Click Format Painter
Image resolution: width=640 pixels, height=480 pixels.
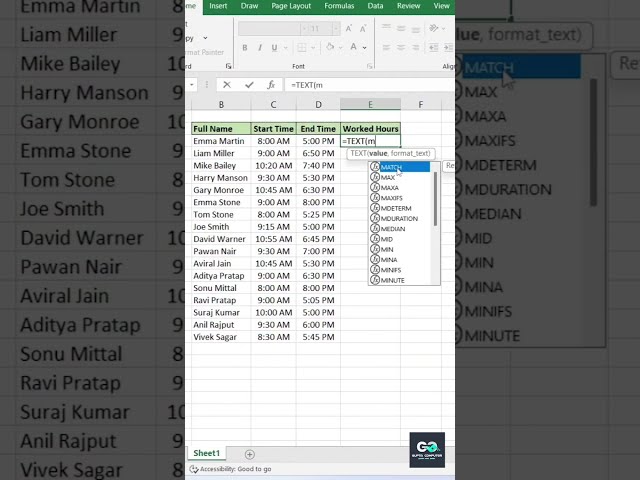pos(205,52)
